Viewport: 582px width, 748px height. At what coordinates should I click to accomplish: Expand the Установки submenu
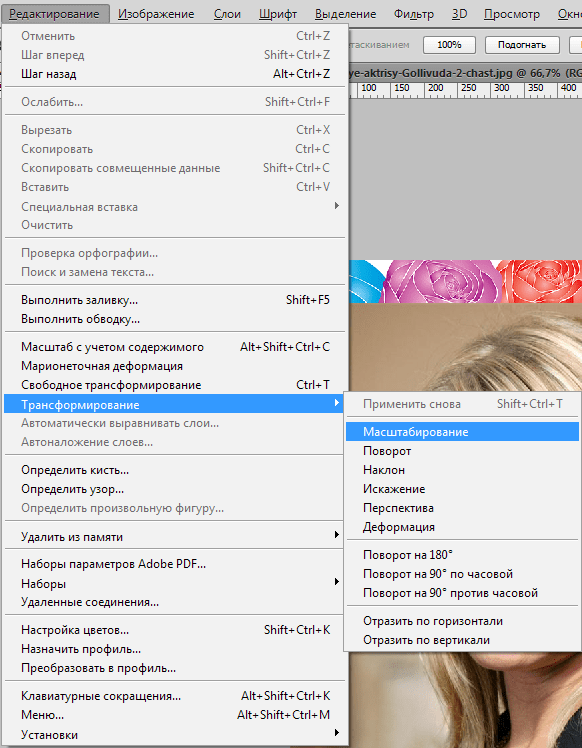tap(175, 735)
